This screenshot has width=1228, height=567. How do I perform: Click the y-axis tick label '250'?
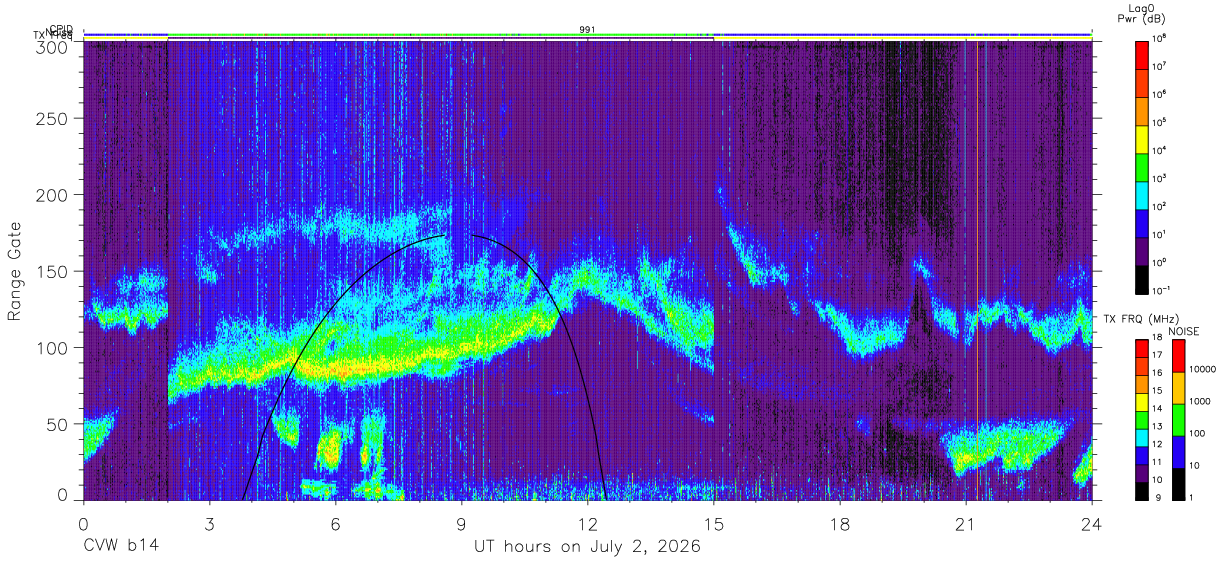tap(53, 118)
